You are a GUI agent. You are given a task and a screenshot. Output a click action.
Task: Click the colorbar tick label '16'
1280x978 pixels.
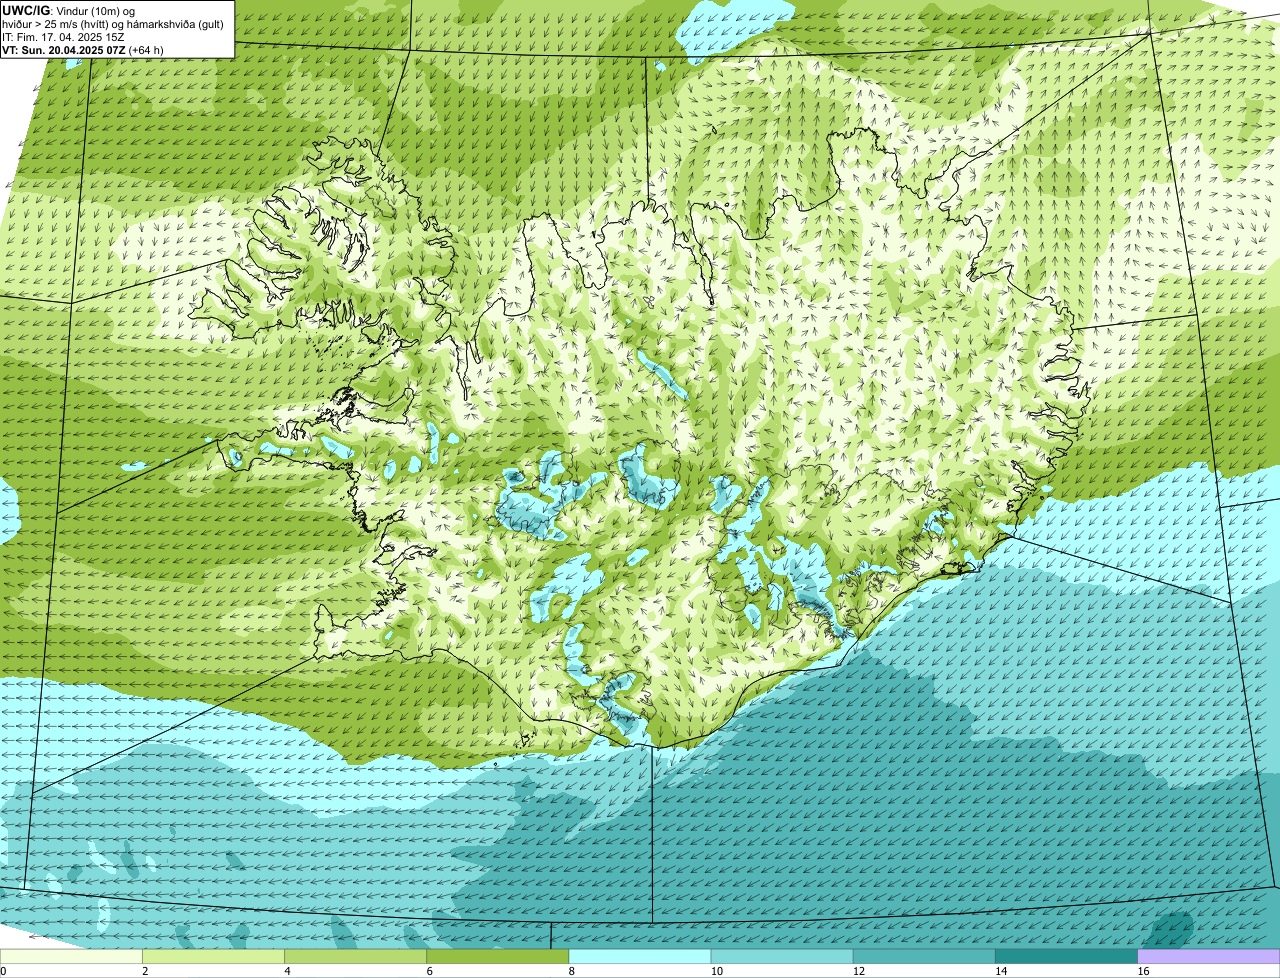pyautogui.click(x=1143, y=971)
